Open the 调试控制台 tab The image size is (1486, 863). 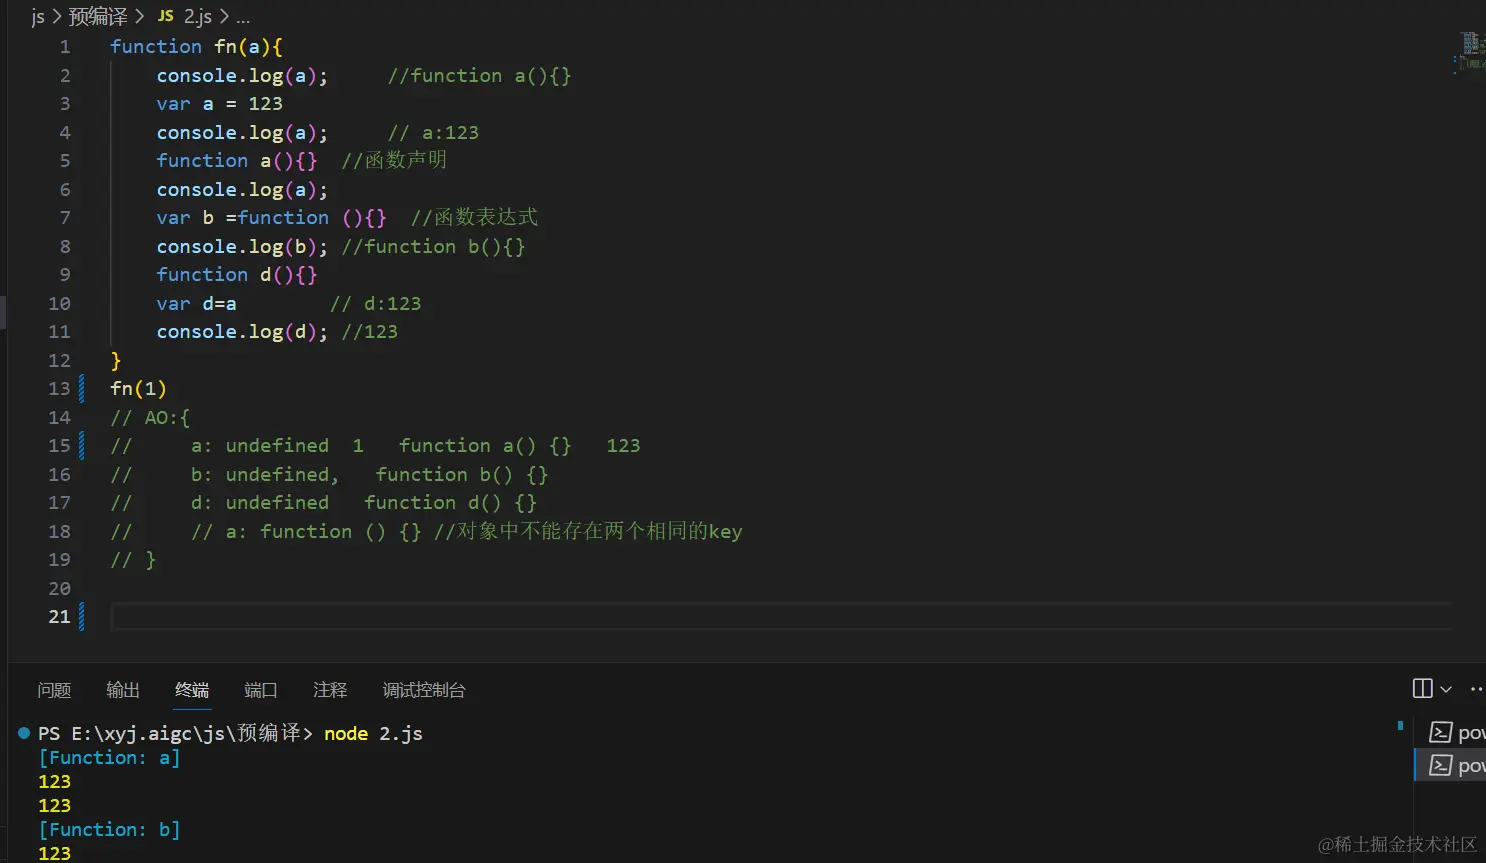pyautogui.click(x=424, y=690)
